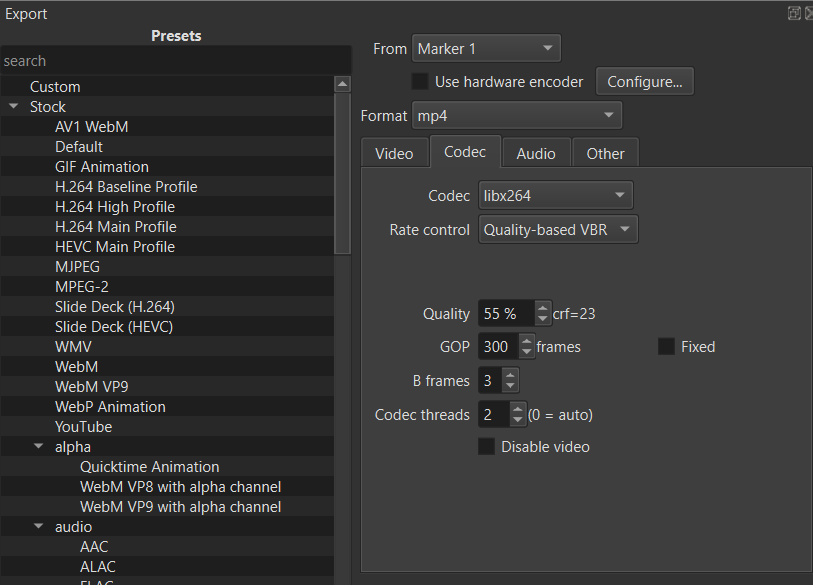Open the Other settings tab
This screenshot has height=585, width=813.
tap(604, 153)
